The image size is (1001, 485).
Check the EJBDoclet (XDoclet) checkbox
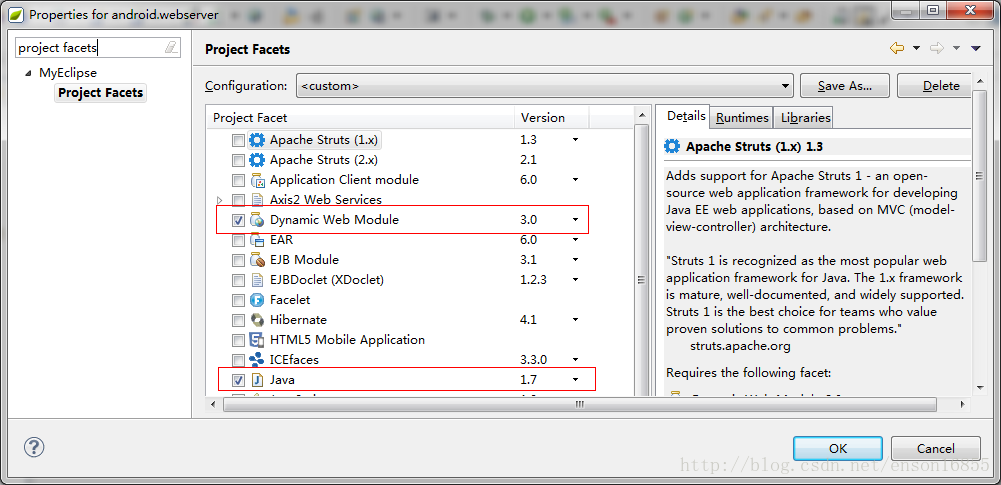[x=238, y=280]
